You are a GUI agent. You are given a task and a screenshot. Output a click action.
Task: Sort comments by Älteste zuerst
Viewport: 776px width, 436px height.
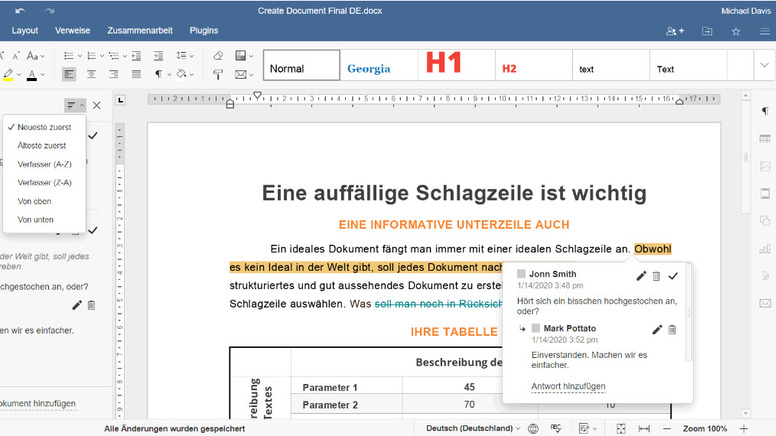[45, 145]
